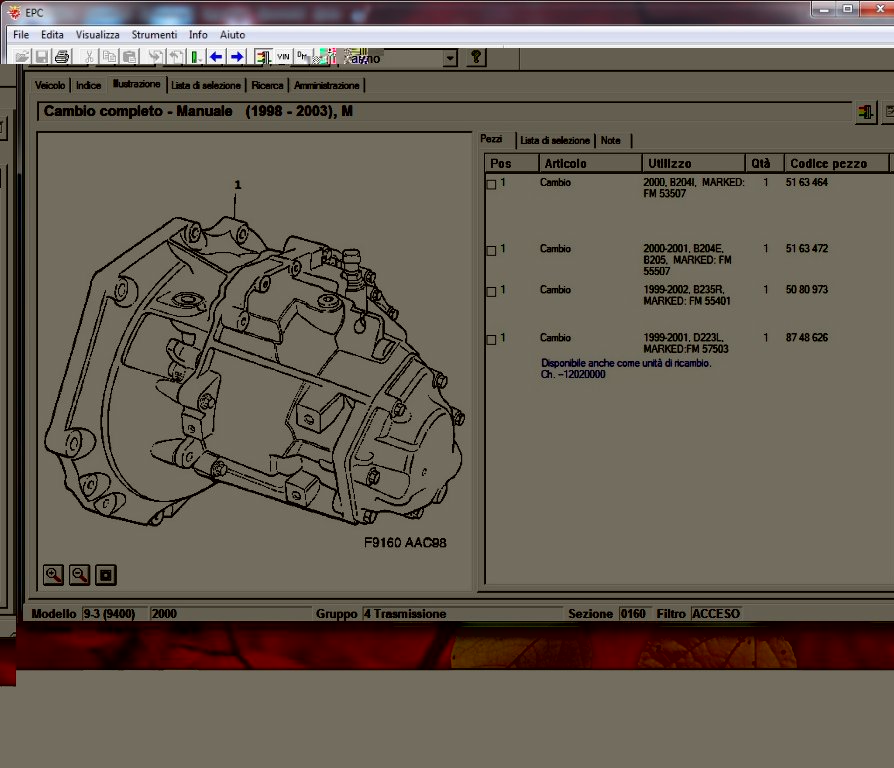Click the Articolo column header
894x768 pixels.
(x=590, y=164)
